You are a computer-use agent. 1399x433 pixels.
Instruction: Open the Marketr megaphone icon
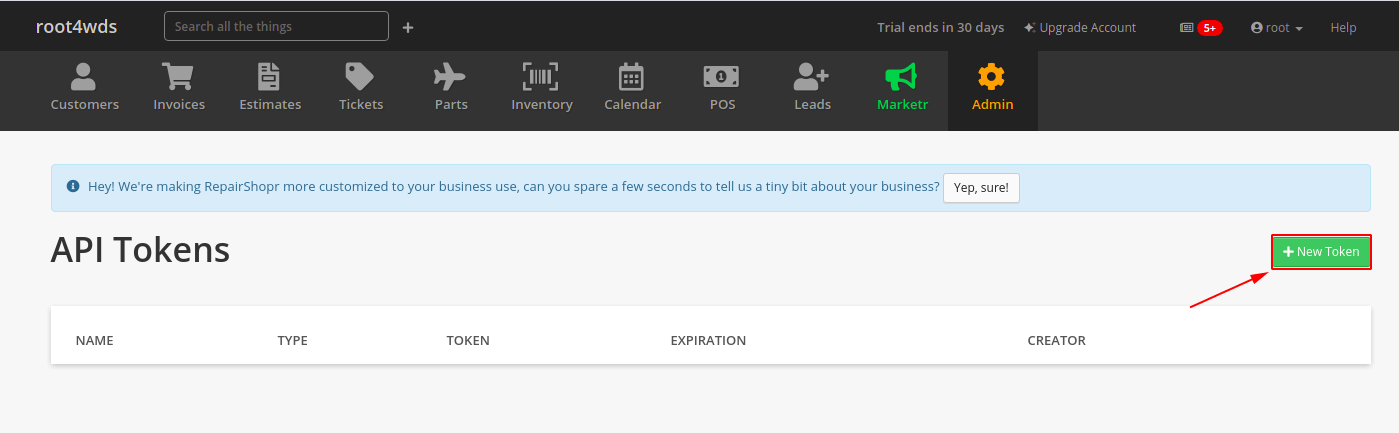901,76
